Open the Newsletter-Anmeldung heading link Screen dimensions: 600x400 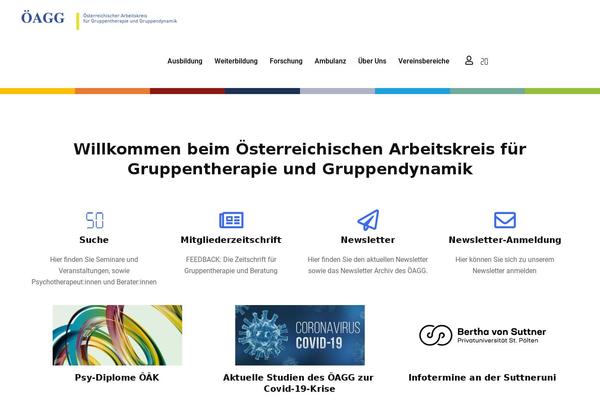505,240
